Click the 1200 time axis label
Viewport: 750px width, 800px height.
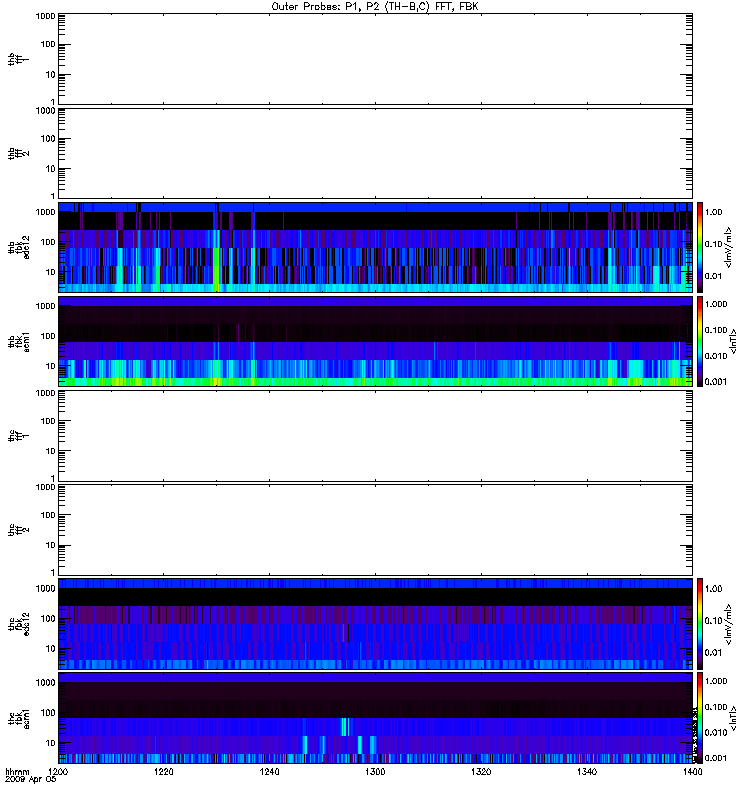tap(58, 771)
